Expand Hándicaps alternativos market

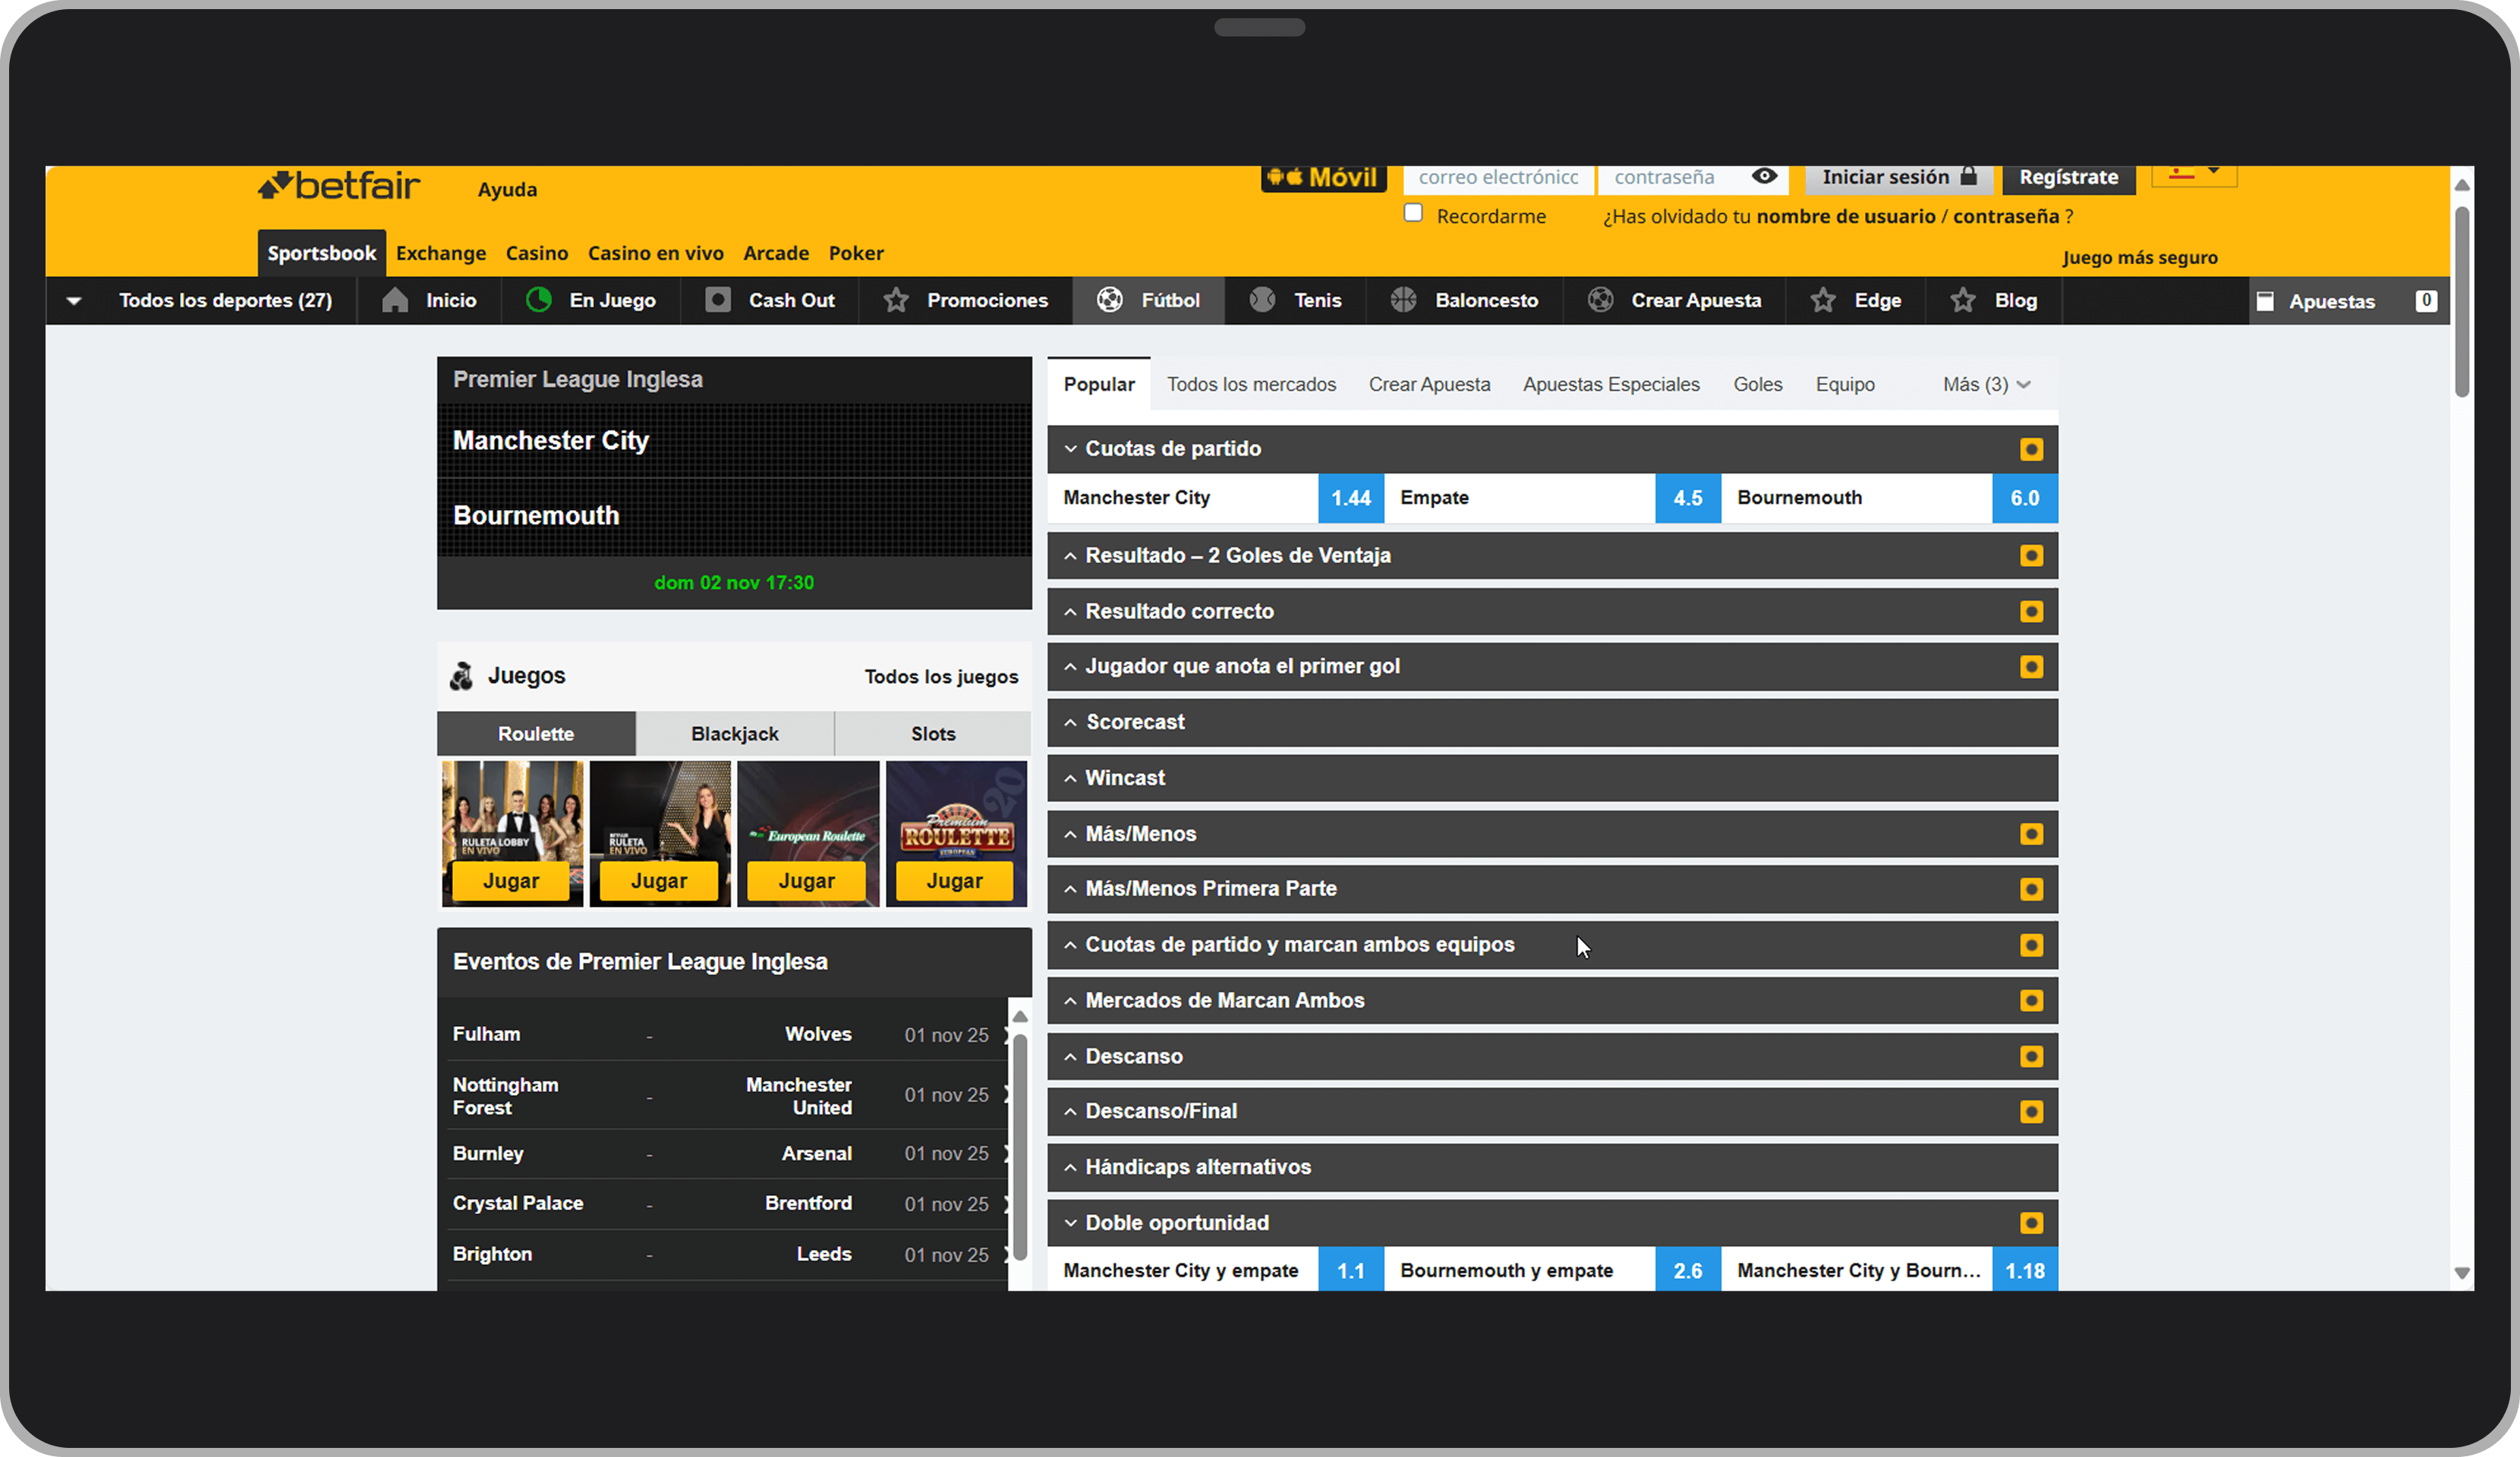(1552, 1167)
